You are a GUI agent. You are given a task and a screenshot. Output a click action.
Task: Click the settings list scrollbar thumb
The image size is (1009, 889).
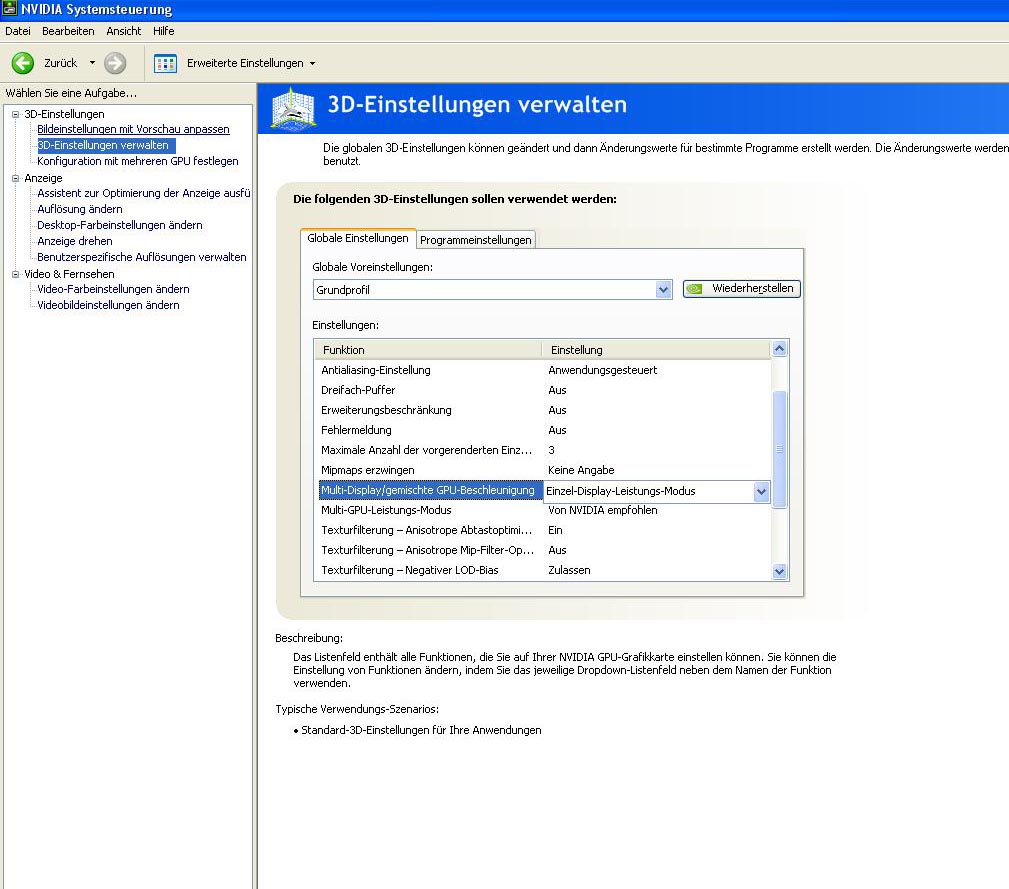tap(779, 449)
